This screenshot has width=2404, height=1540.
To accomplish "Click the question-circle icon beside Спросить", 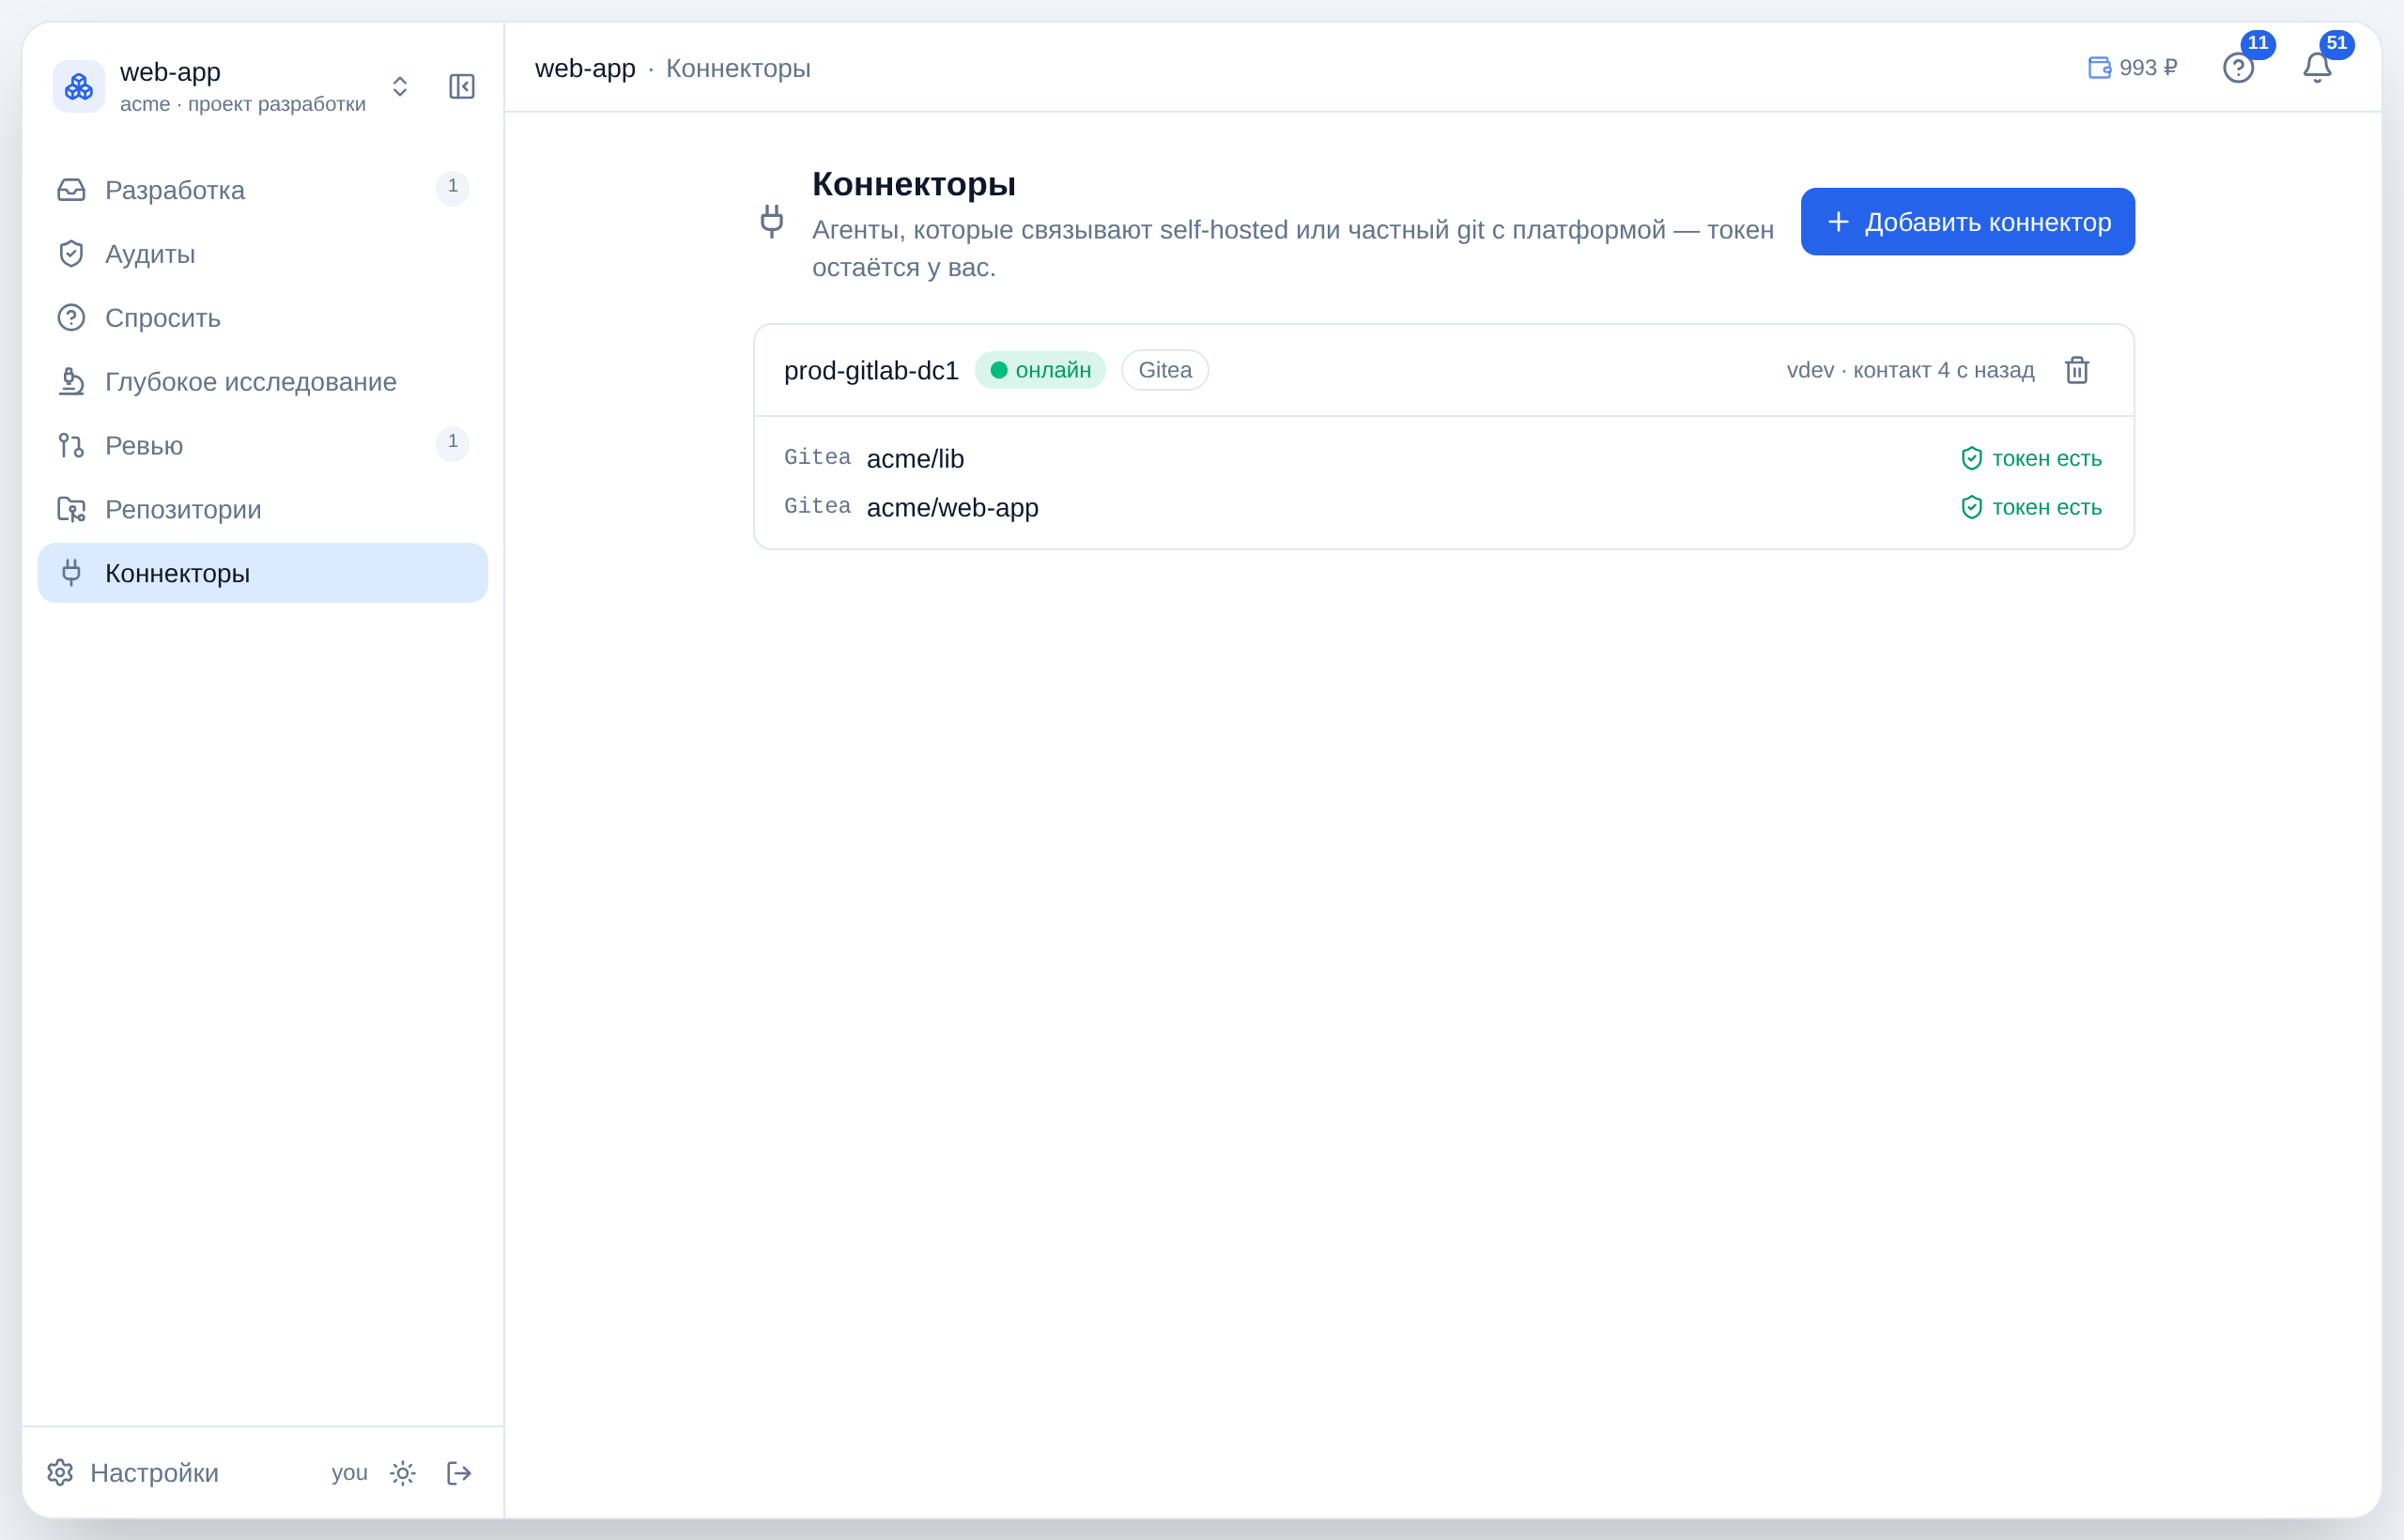I will pos(71,318).
